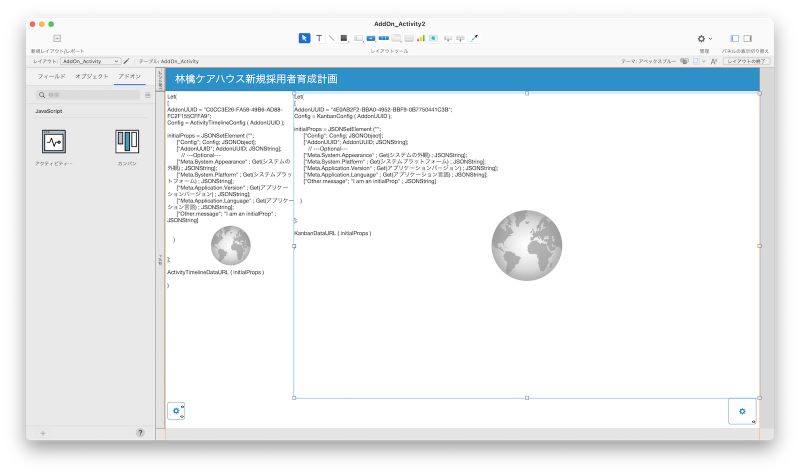Select the Activity Timeline add-on icon

pos(54,142)
